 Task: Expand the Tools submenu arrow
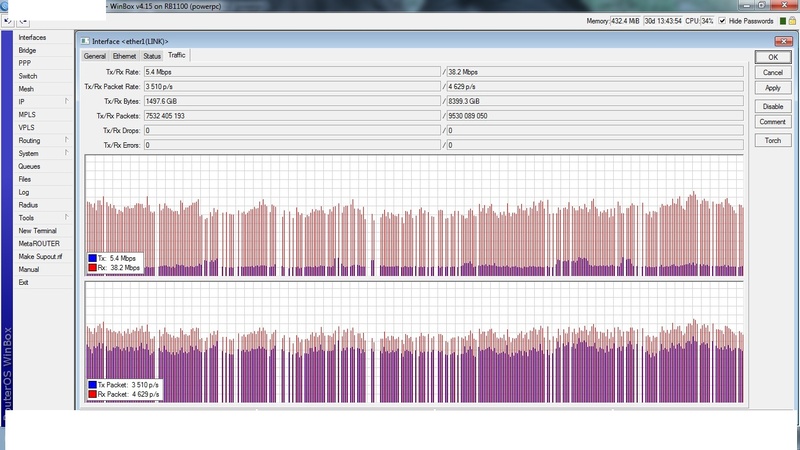pyautogui.click(x=66, y=217)
